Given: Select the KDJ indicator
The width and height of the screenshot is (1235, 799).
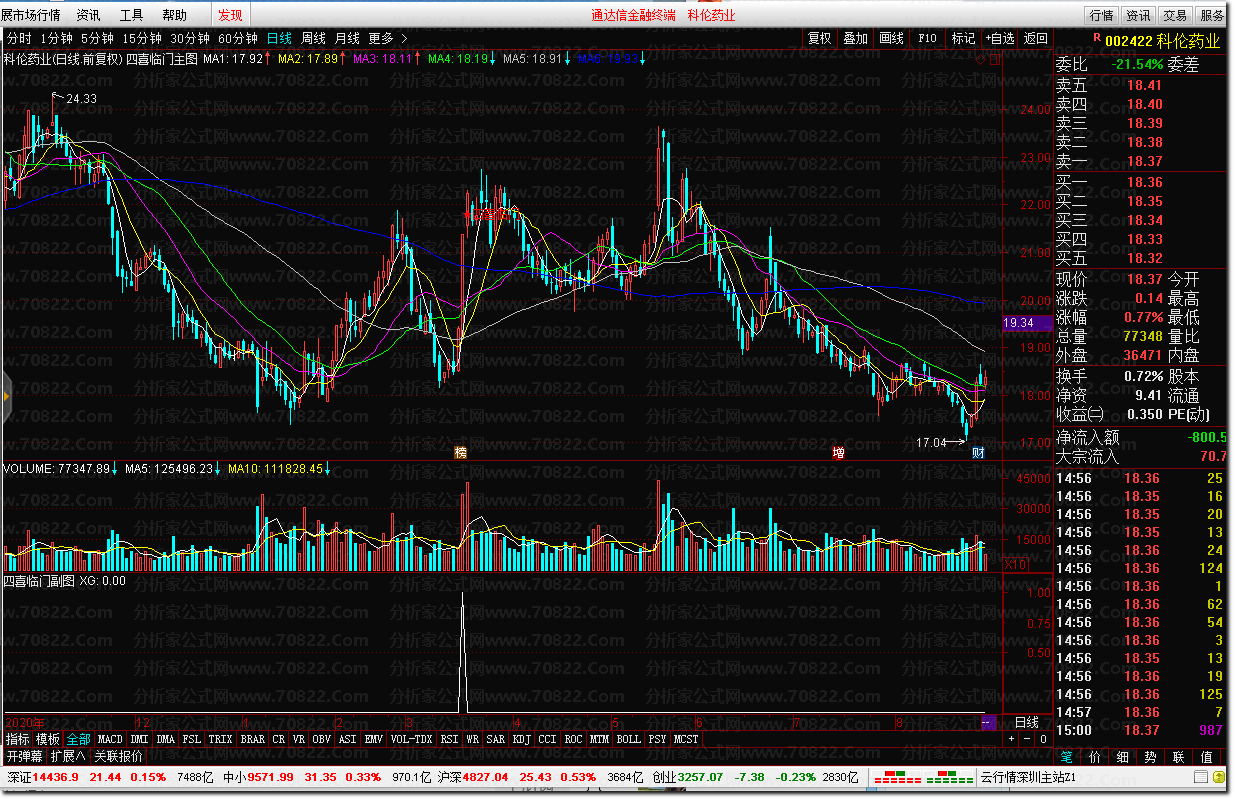Looking at the screenshot, I should 521,739.
